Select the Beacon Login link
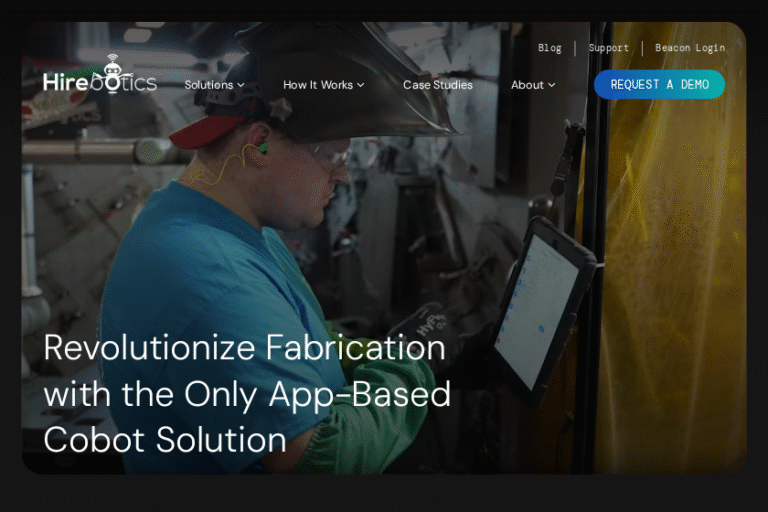The height and width of the screenshot is (512, 768). point(689,48)
